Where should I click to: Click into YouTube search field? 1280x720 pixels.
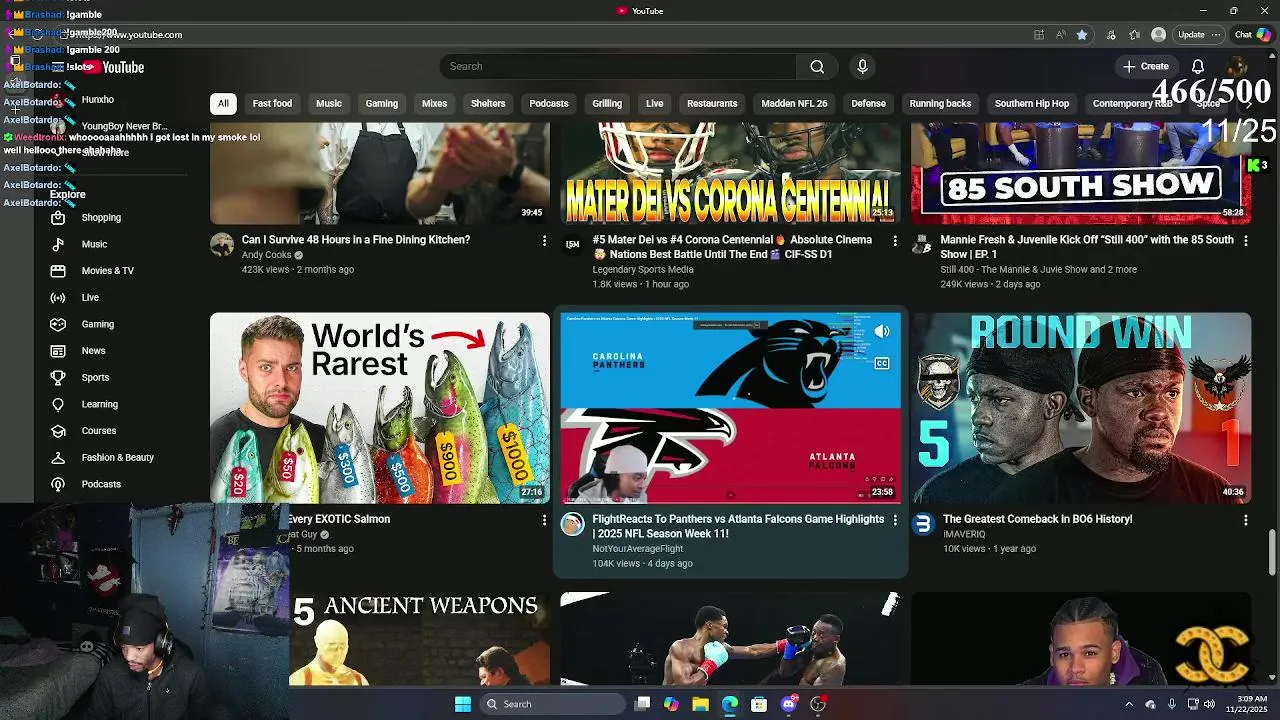coord(618,66)
